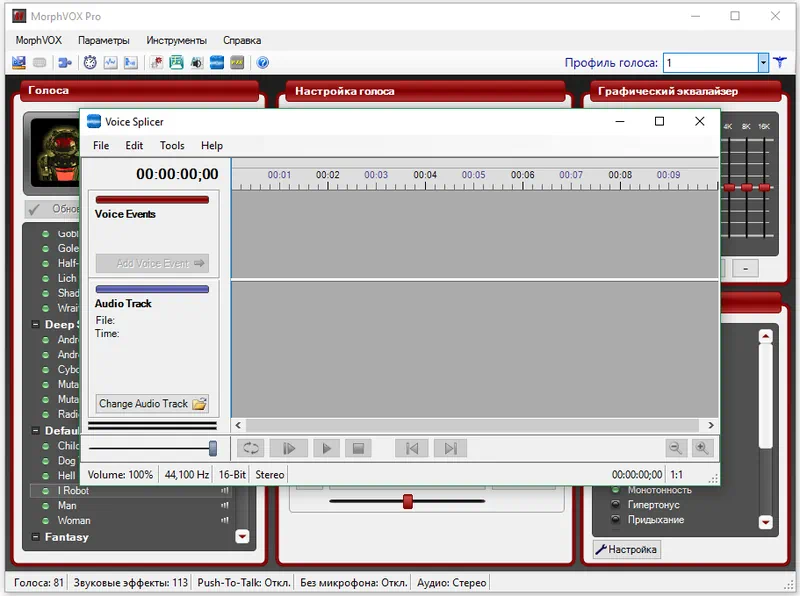Zoom in the Voice Splicer timeline
Viewport: 800px width, 596px height.
pyautogui.click(x=702, y=448)
